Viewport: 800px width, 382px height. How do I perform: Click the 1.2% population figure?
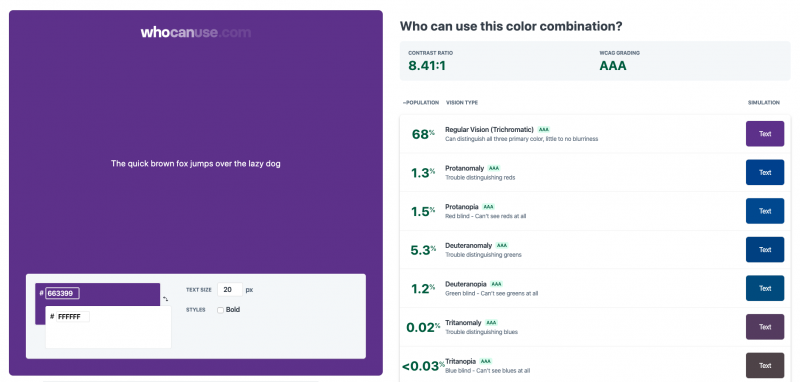tap(423, 289)
